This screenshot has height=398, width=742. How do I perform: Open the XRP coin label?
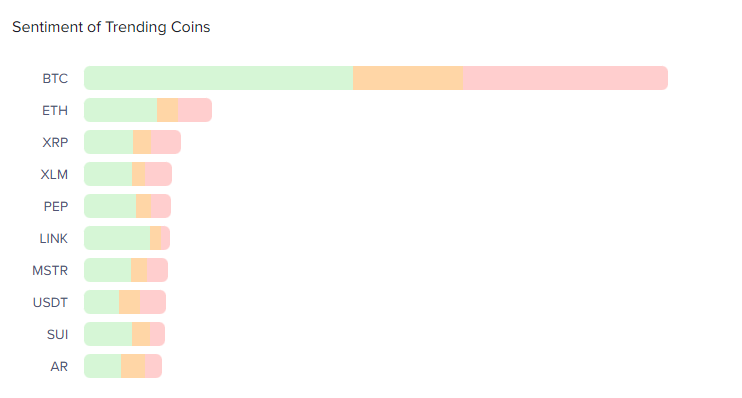pos(55,142)
